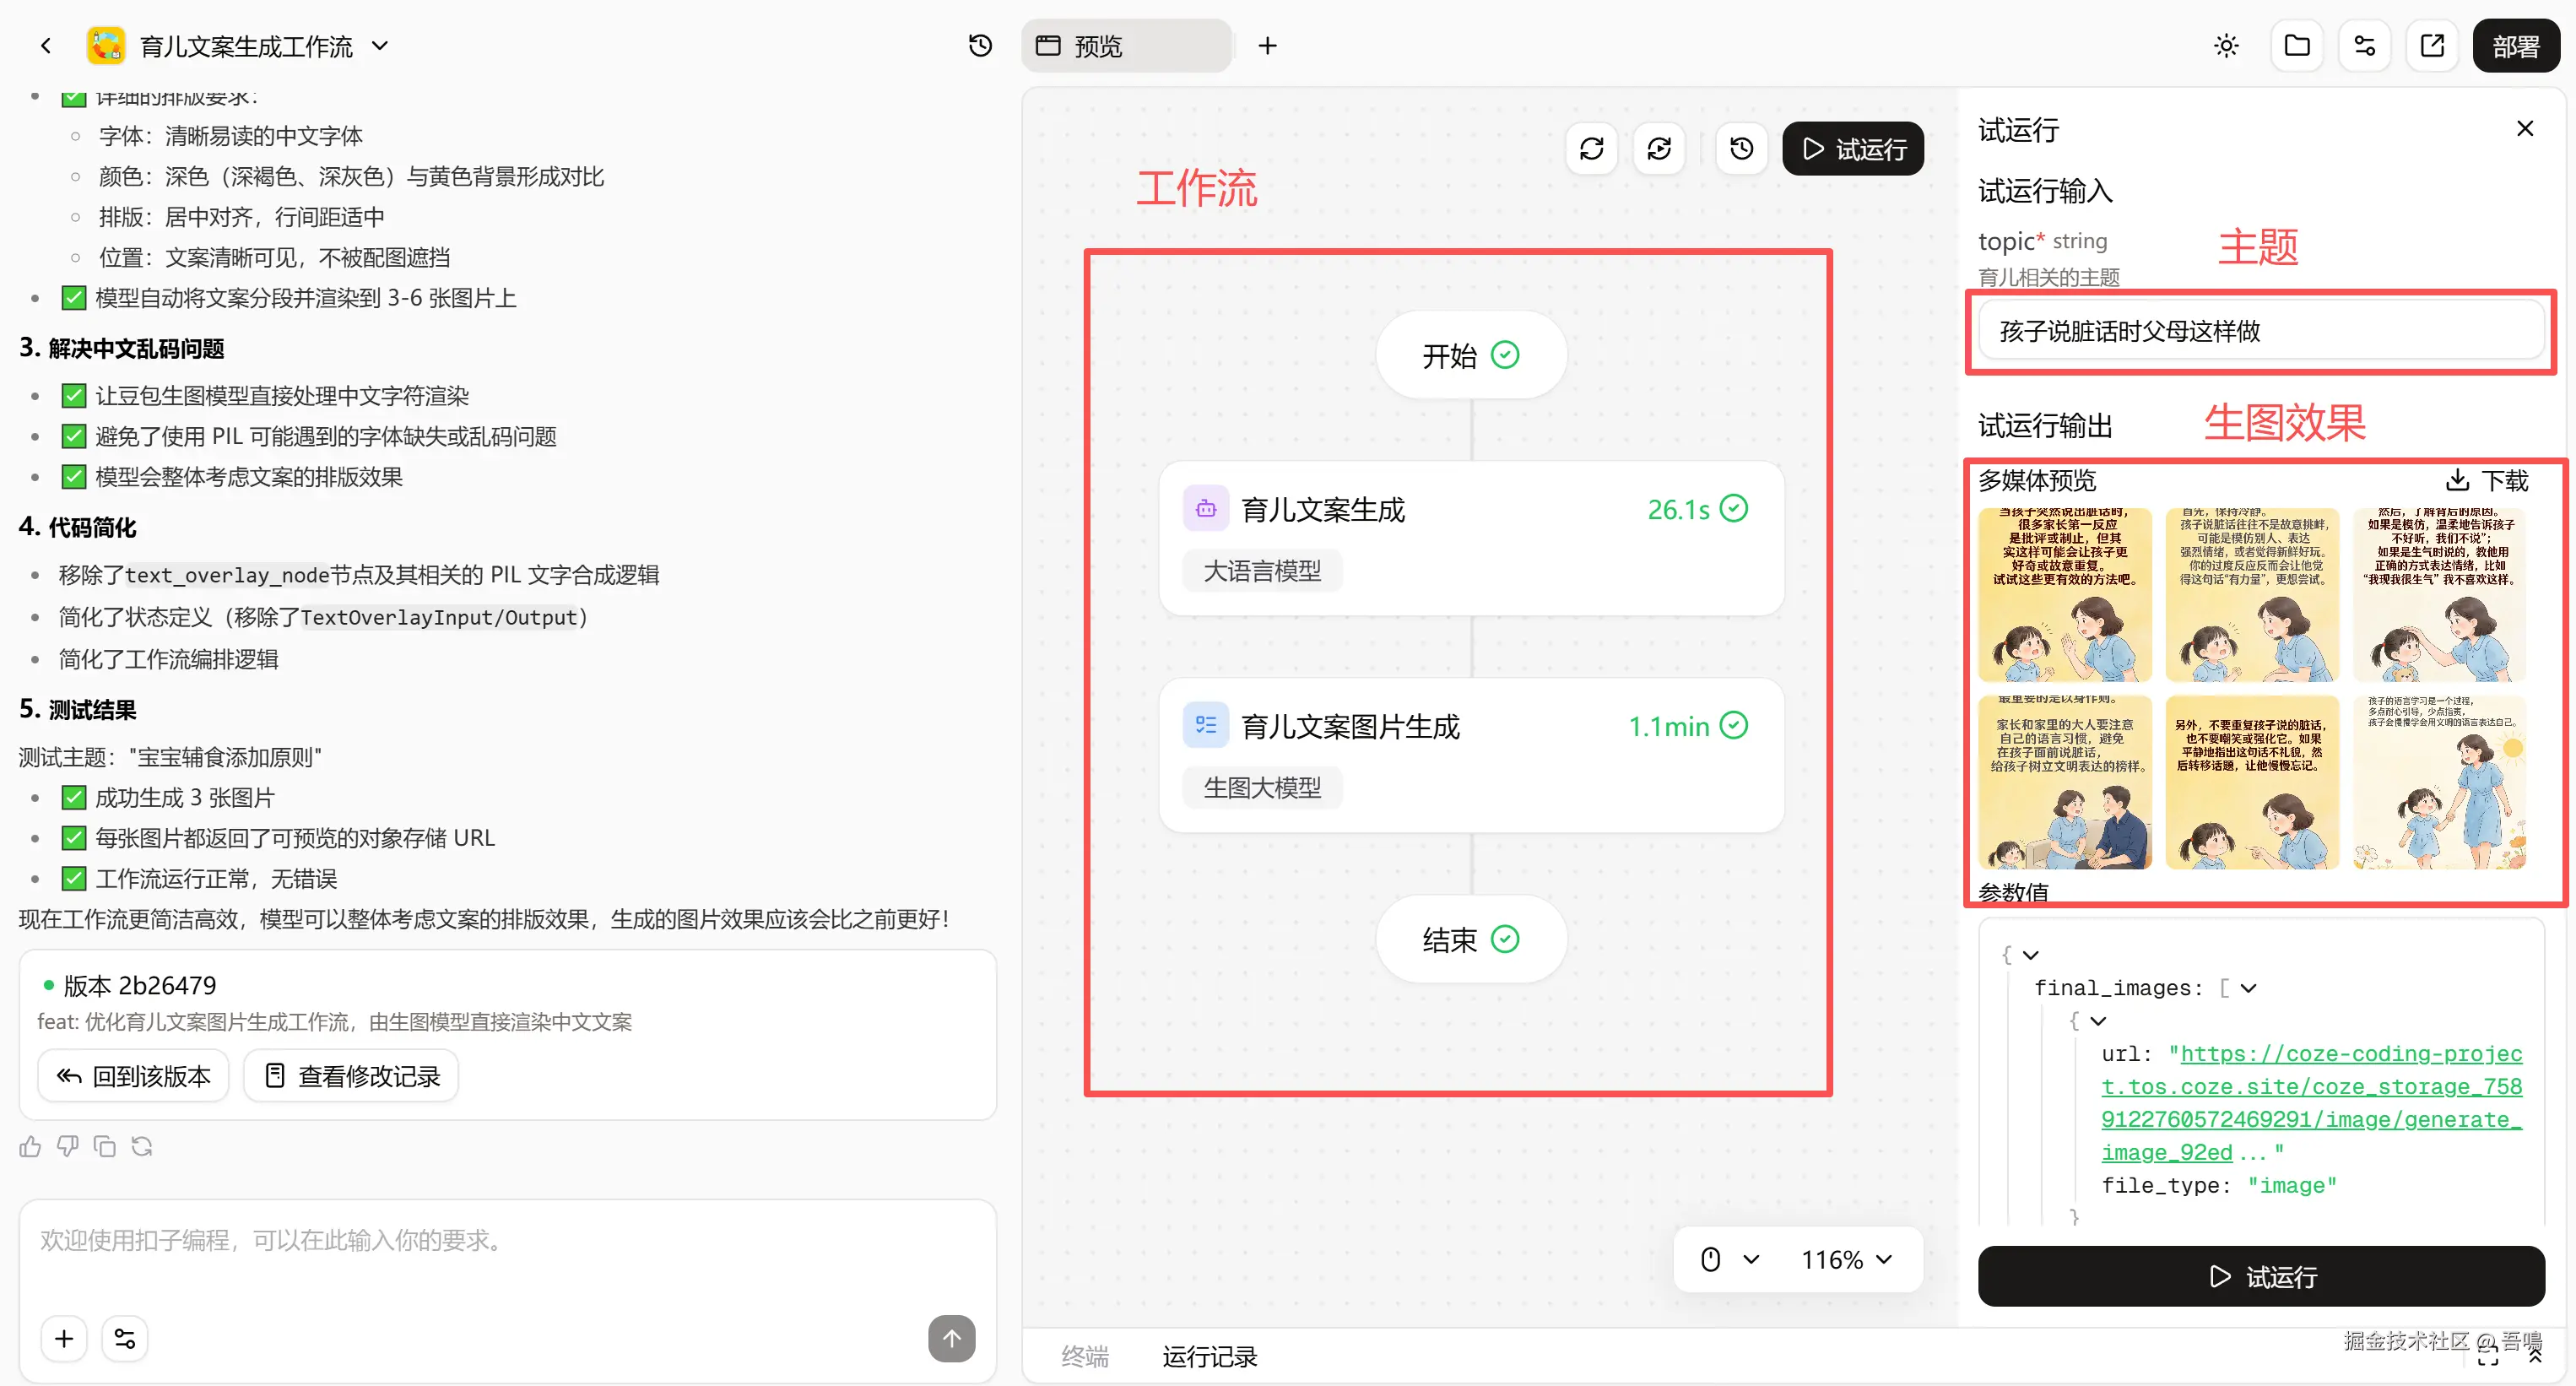Expand the project name 育儿文案生成工作流 dropdown
Screen dimensions: 2576x1386
tap(380, 45)
